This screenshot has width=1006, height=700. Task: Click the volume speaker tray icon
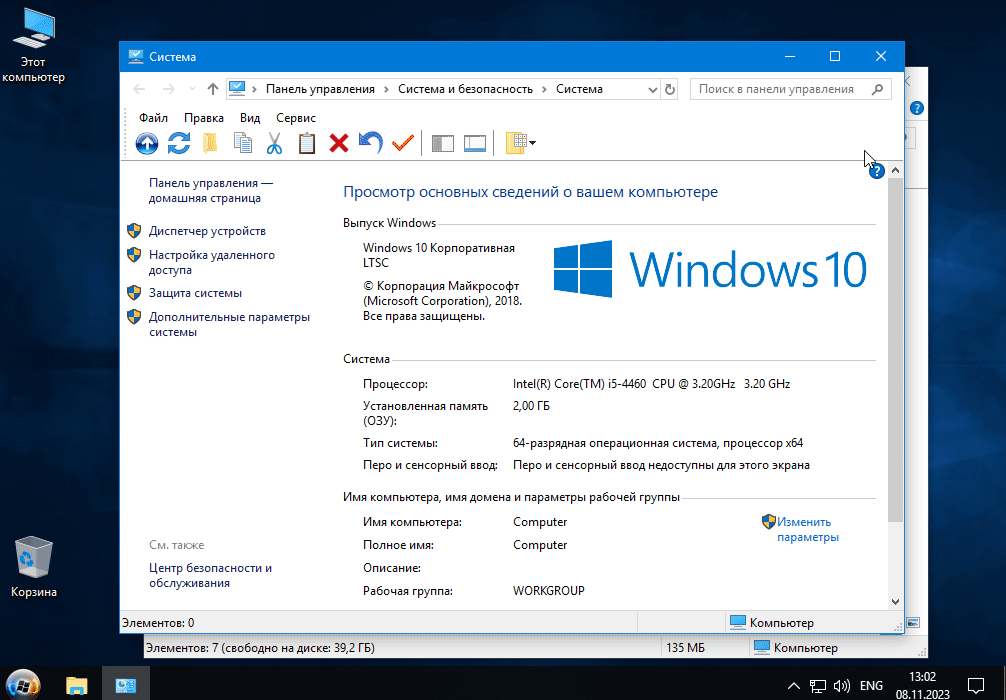(x=841, y=685)
